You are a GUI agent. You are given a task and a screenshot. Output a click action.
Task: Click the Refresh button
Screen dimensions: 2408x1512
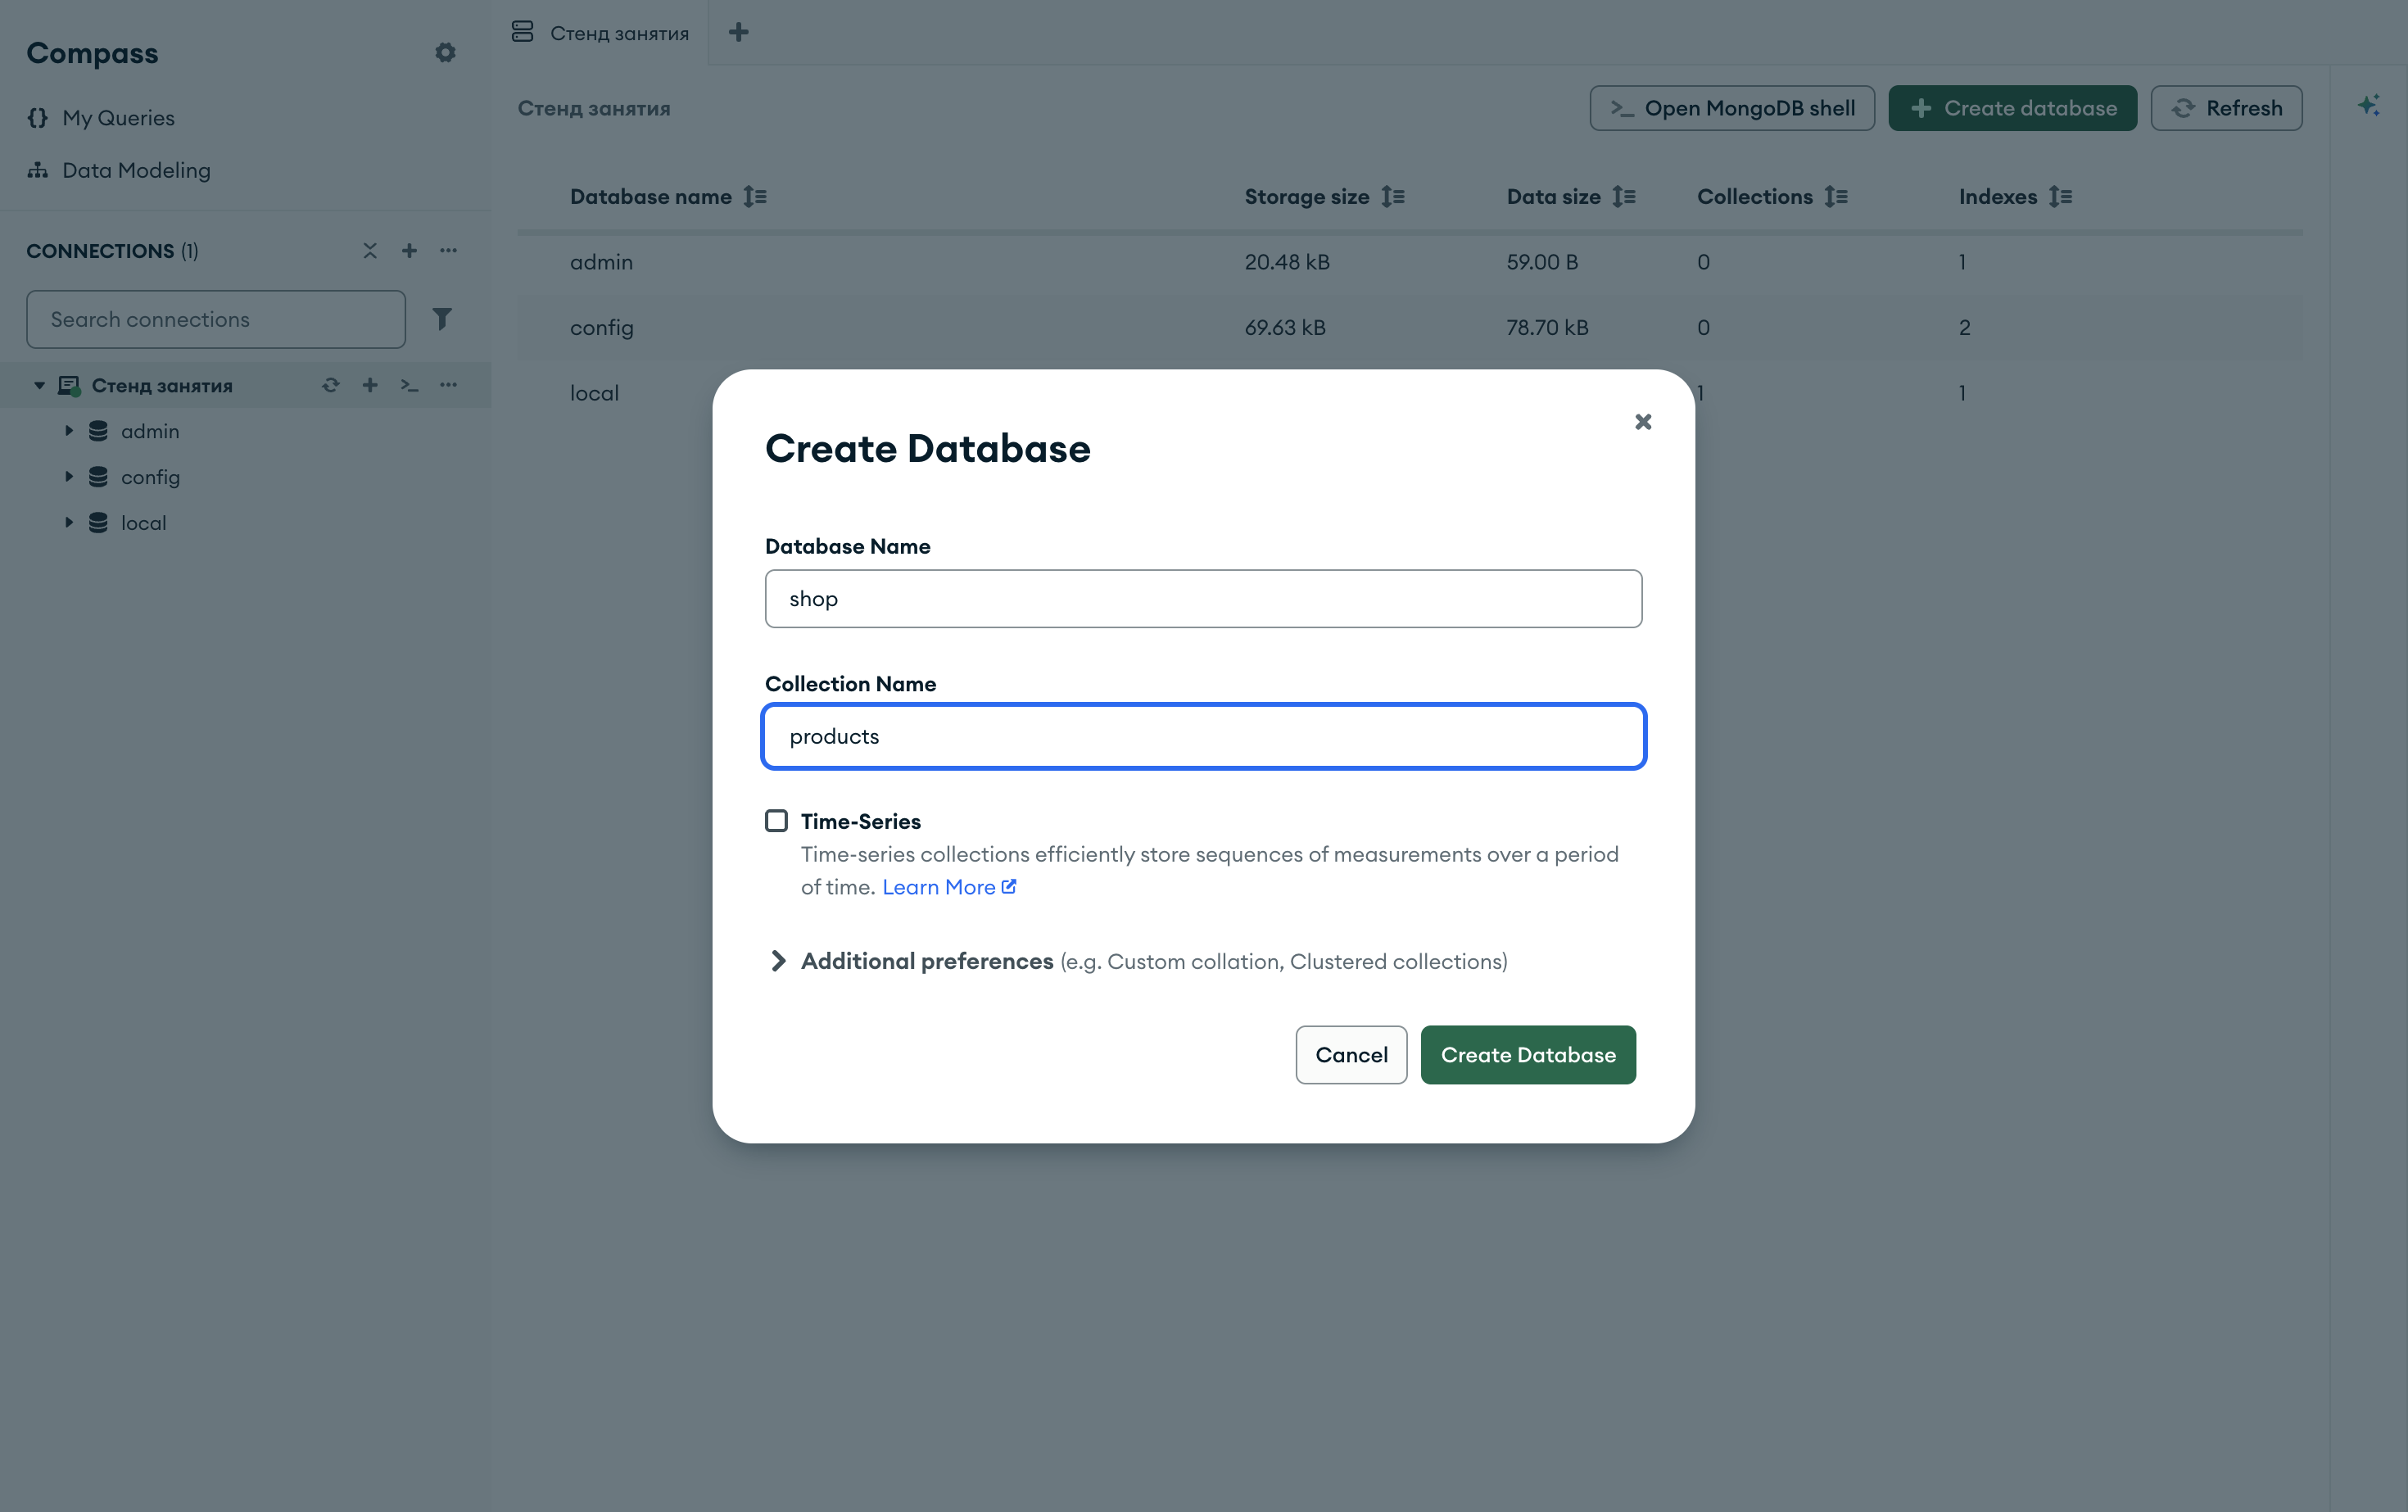[2226, 108]
